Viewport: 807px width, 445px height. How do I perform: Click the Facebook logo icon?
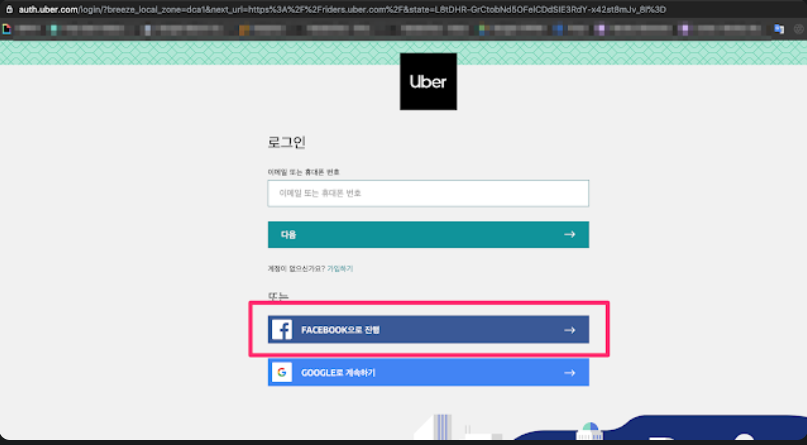(282, 330)
